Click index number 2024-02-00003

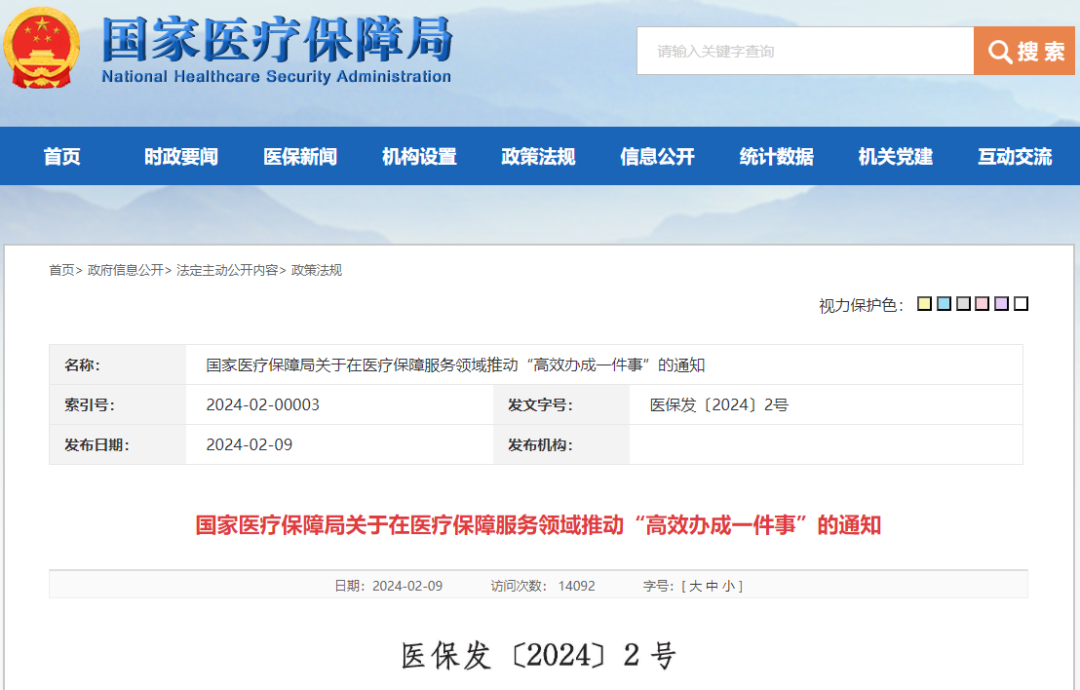click(x=262, y=405)
